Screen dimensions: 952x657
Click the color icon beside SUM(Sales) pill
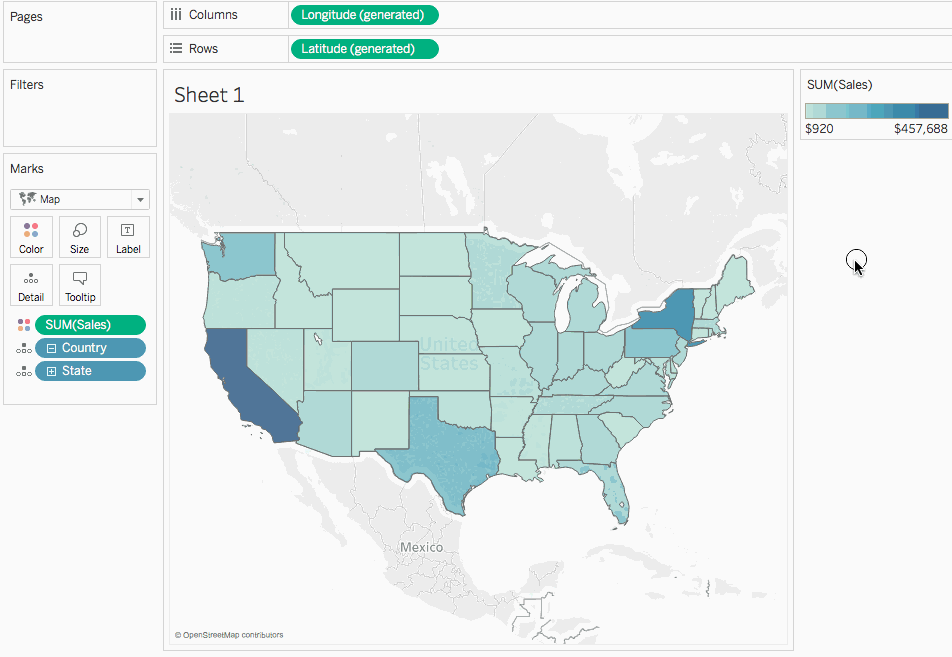tap(24, 325)
